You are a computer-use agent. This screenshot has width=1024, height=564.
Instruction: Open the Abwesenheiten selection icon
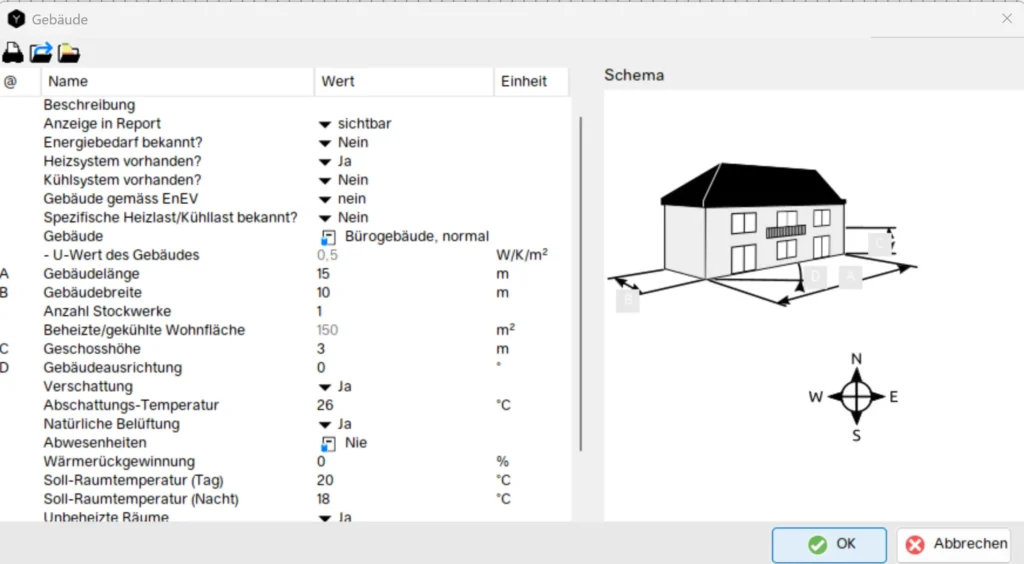click(328, 443)
